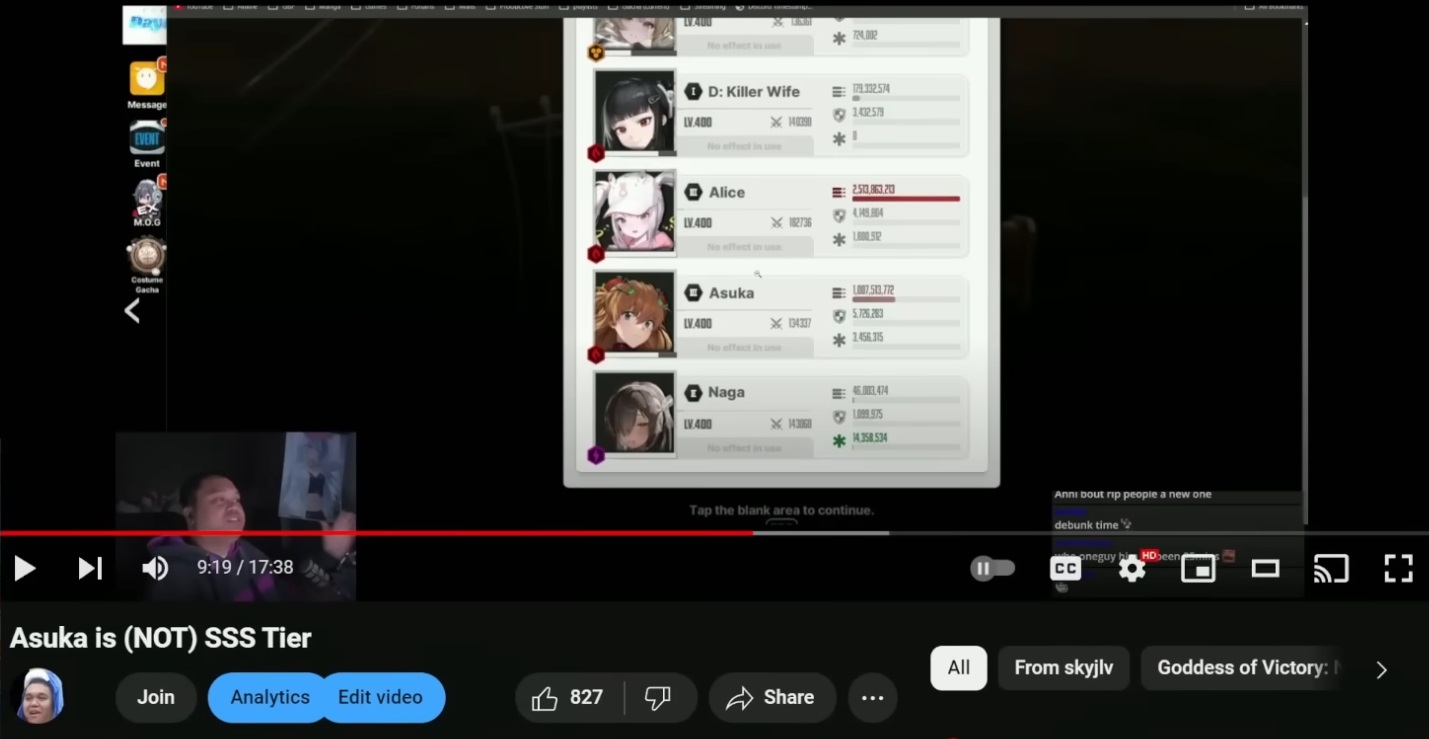Enter fullscreen mode
Viewport: 1429px width, 739px height.
(1398, 568)
